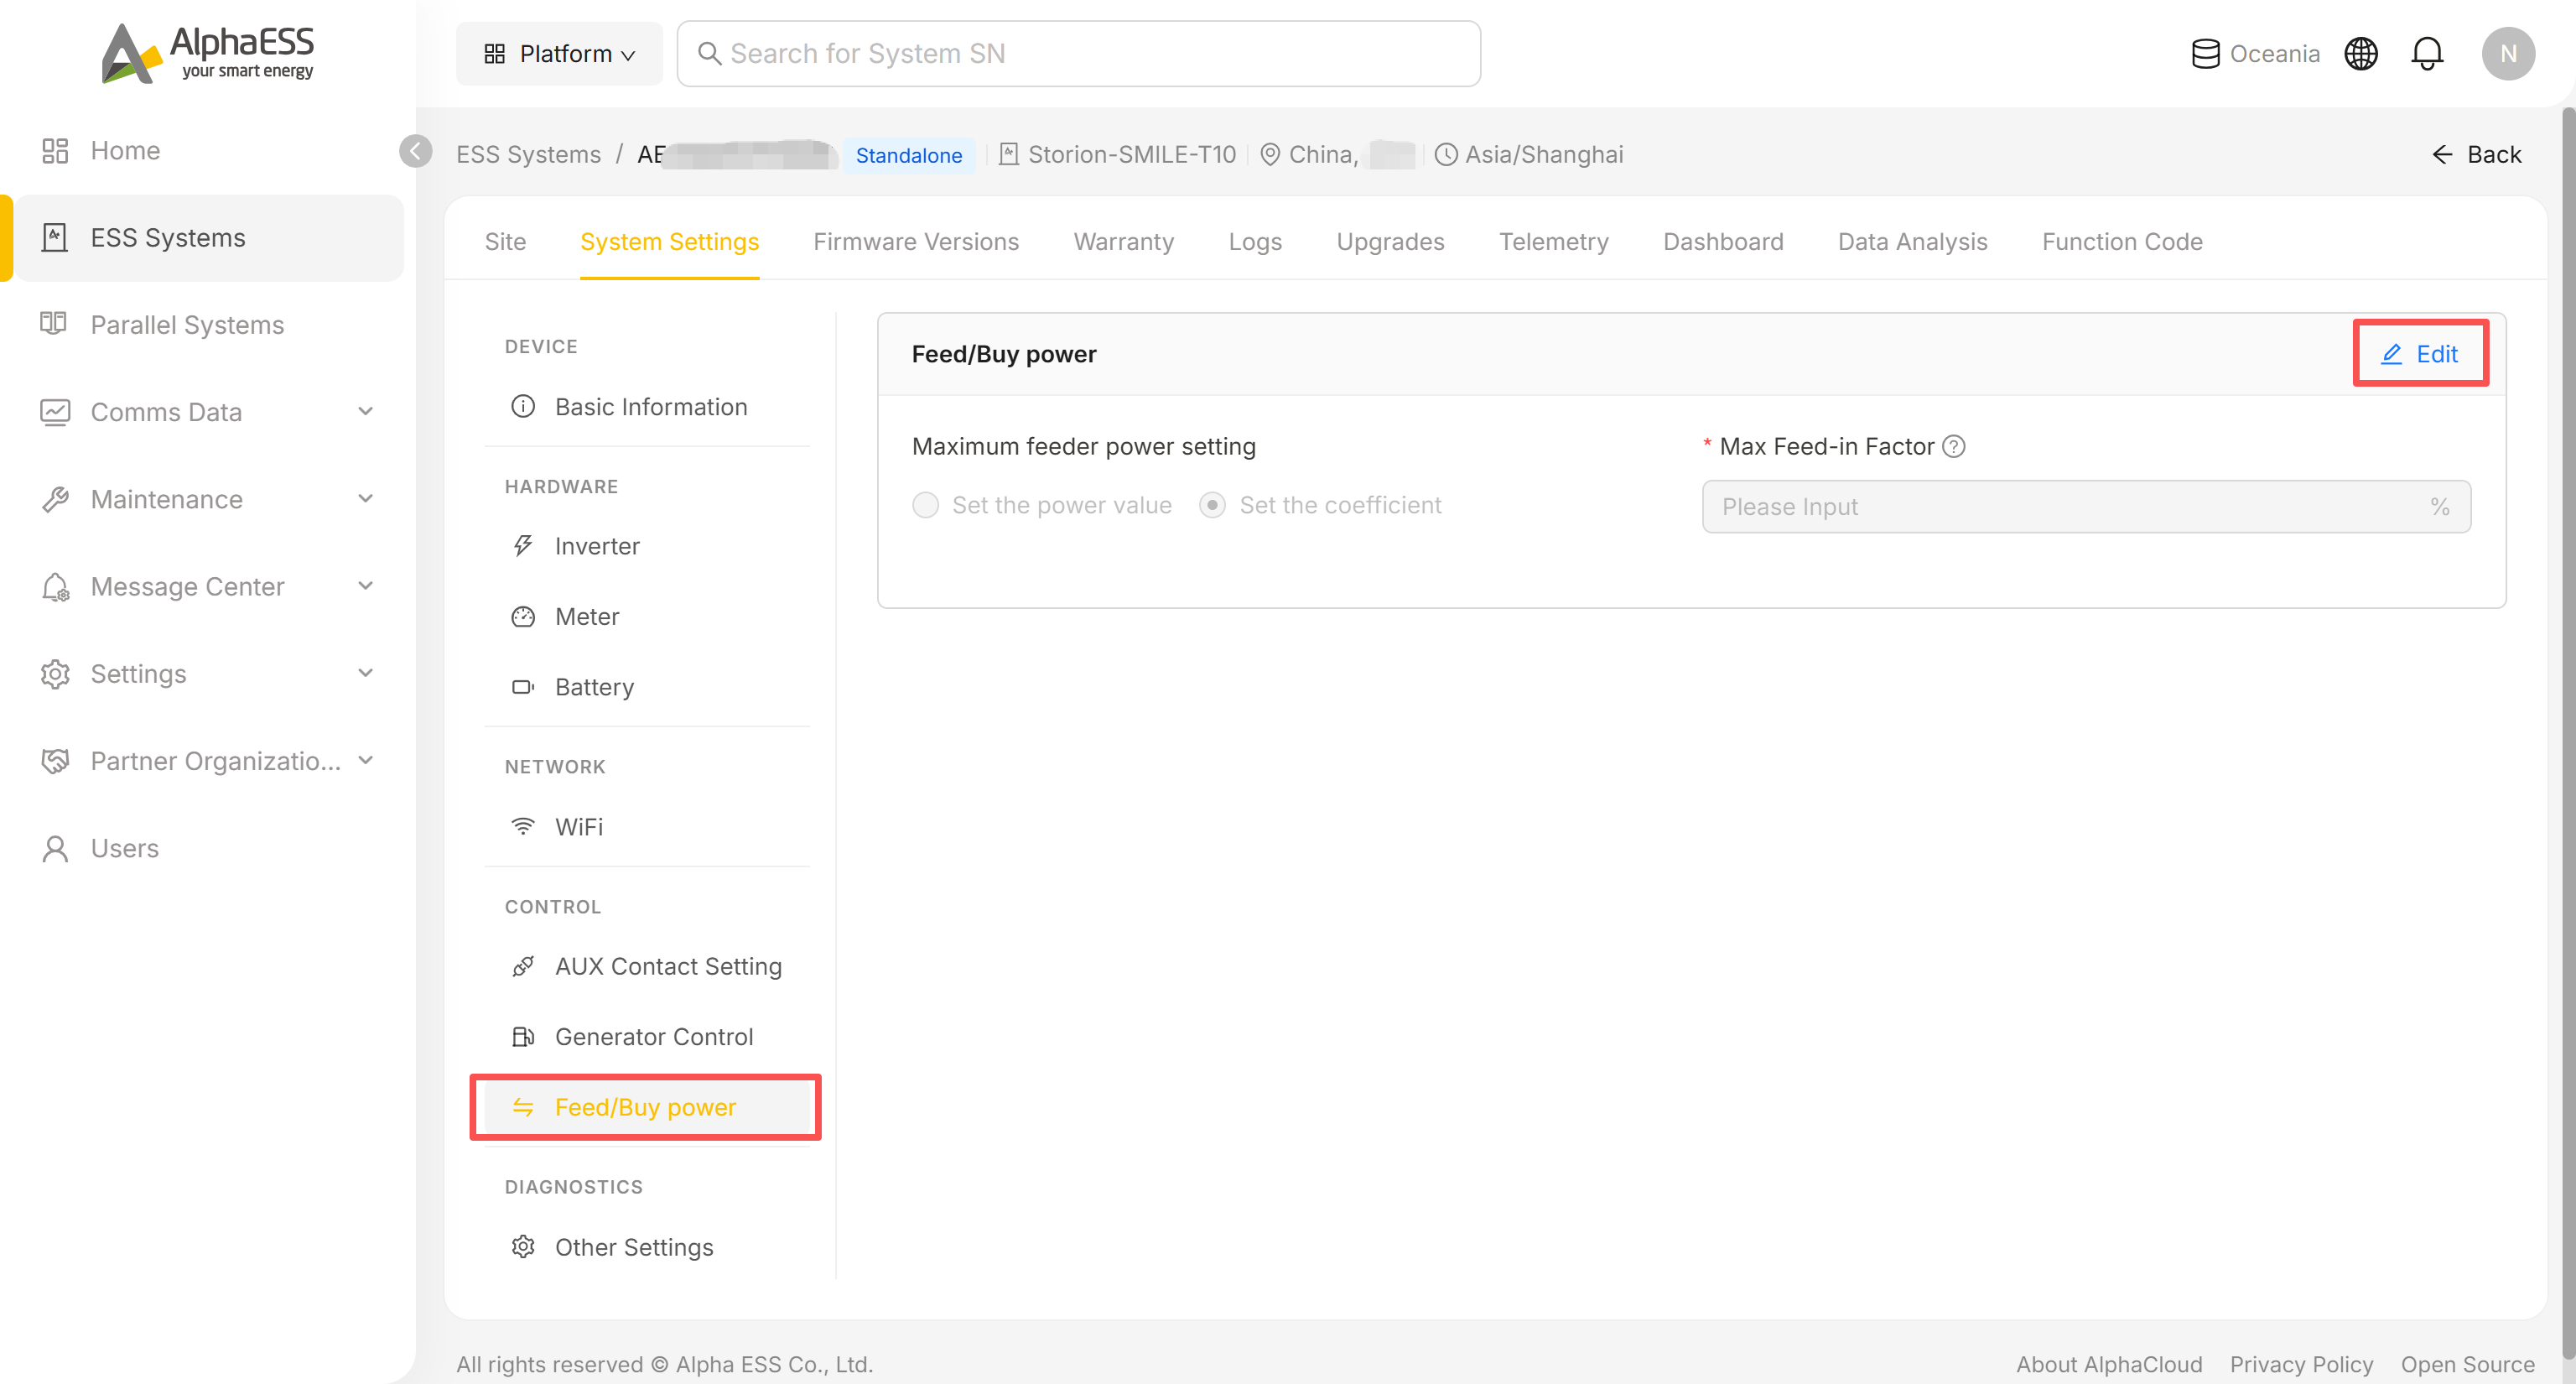The width and height of the screenshot is (2576, 1384).
Task: Click the Back button
Action: [x=2476, y=155]
